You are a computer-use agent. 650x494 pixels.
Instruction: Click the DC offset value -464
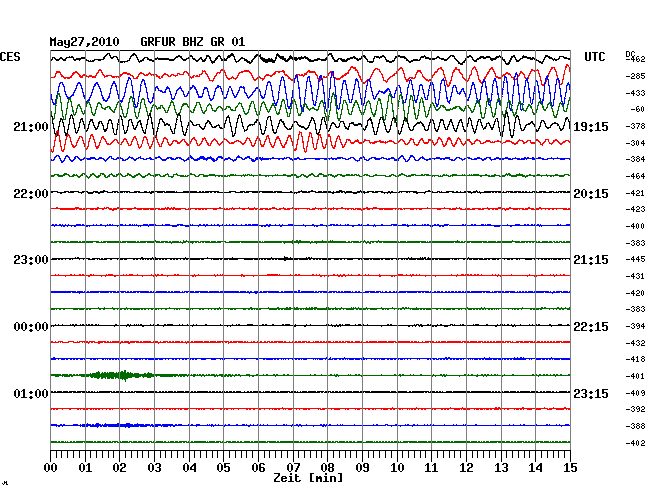[x=635, y=176]
